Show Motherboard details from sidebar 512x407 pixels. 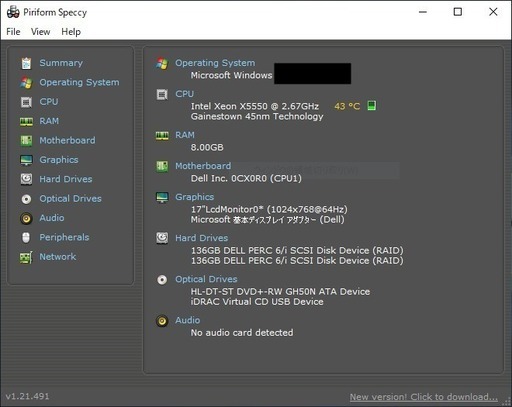pos(67,140)
